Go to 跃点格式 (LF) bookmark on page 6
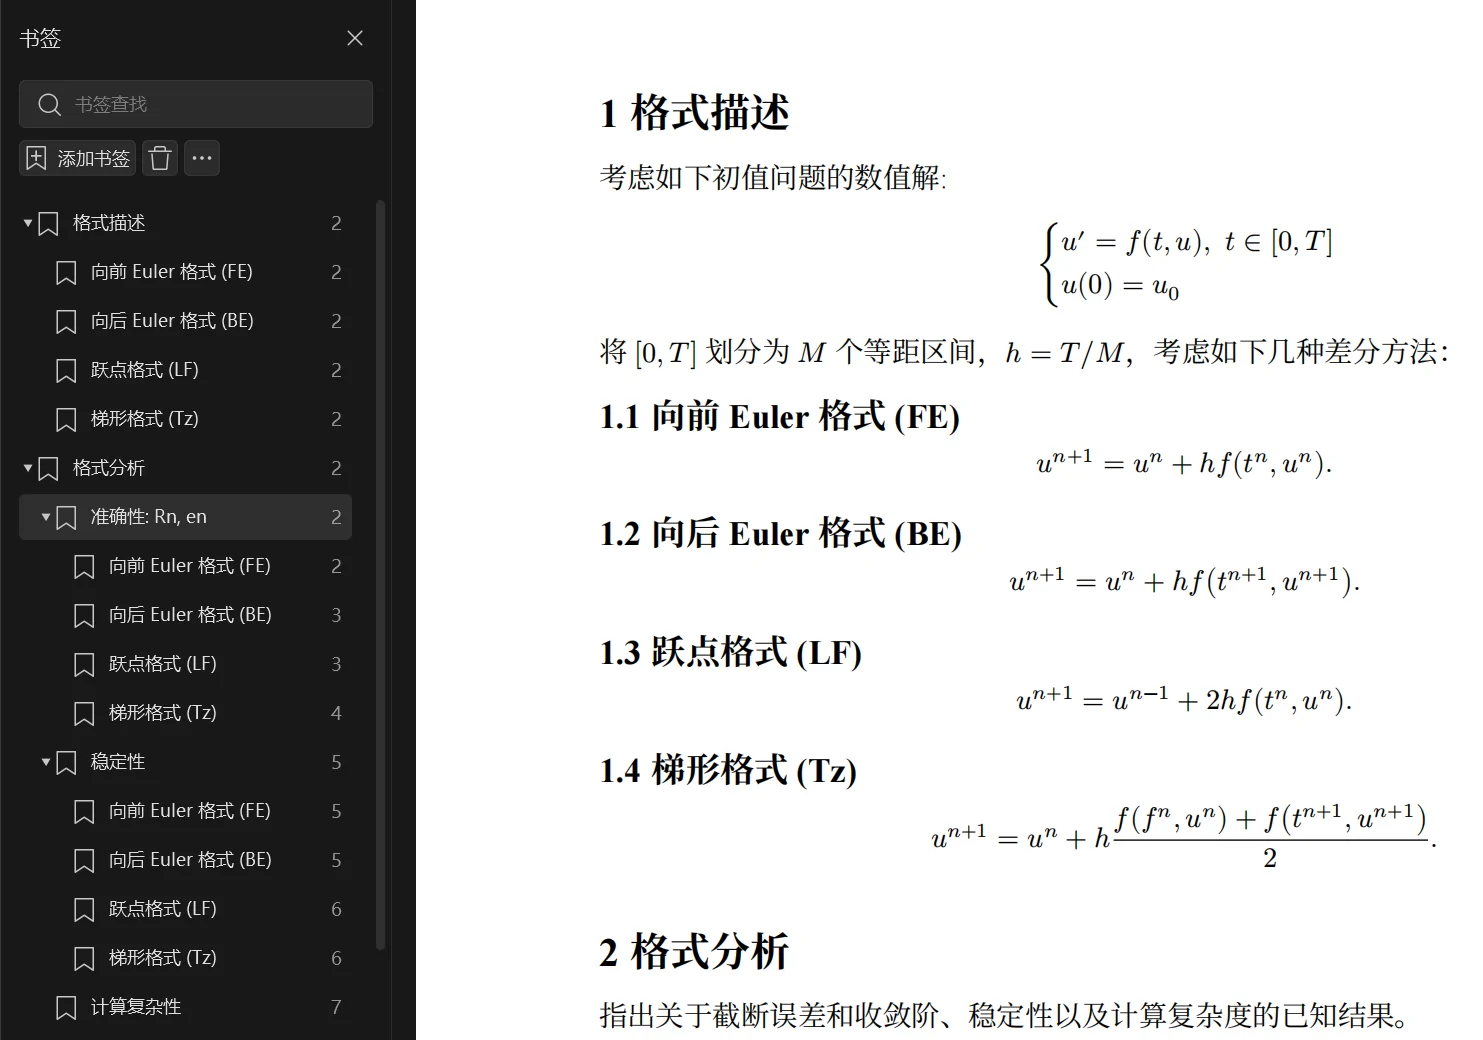This screenshot has height=1040, width=1483. (162, 909)
